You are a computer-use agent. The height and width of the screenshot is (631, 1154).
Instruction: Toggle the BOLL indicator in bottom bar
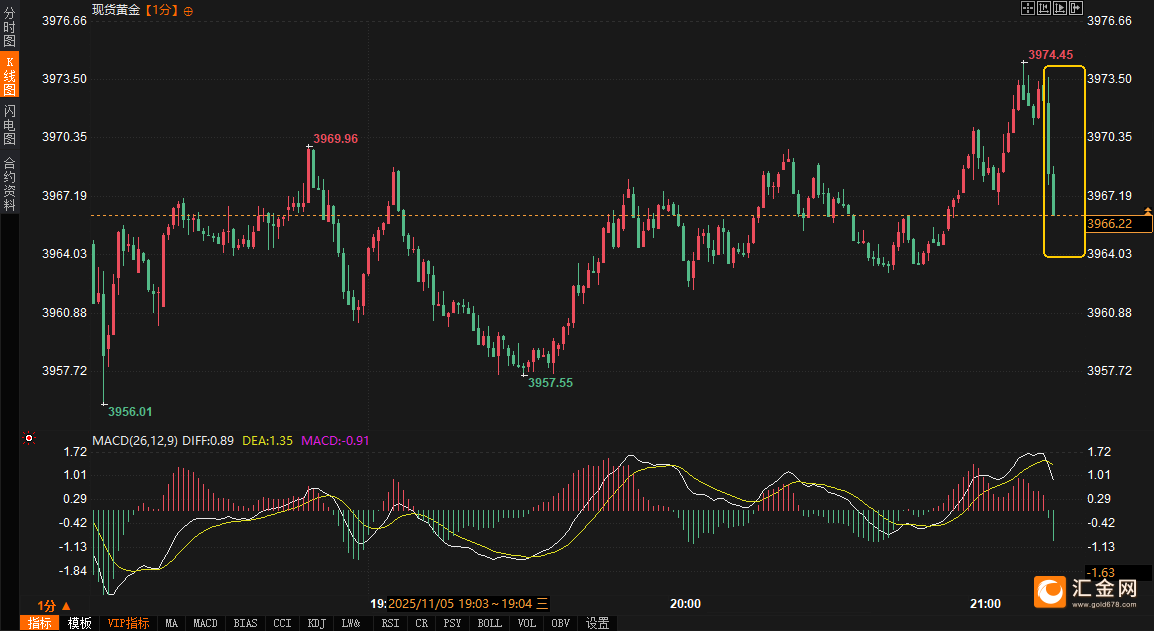490,623
